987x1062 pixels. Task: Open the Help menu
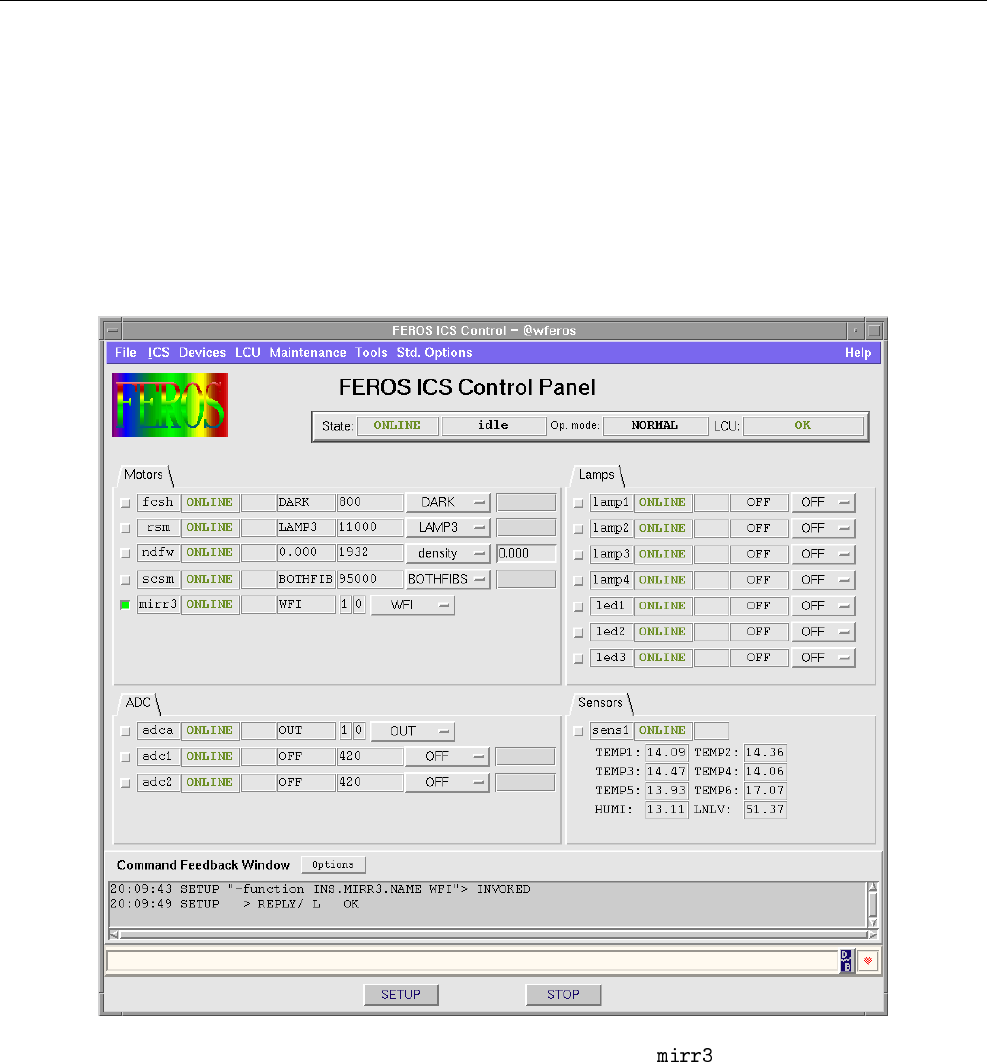pos(858,352)
